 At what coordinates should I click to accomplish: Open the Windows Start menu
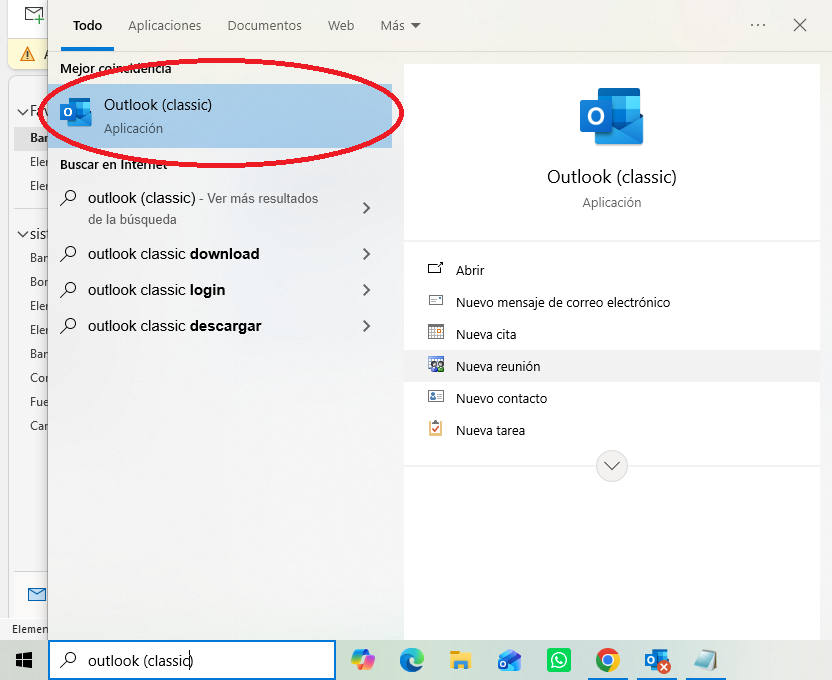click(x=24, y=660)
